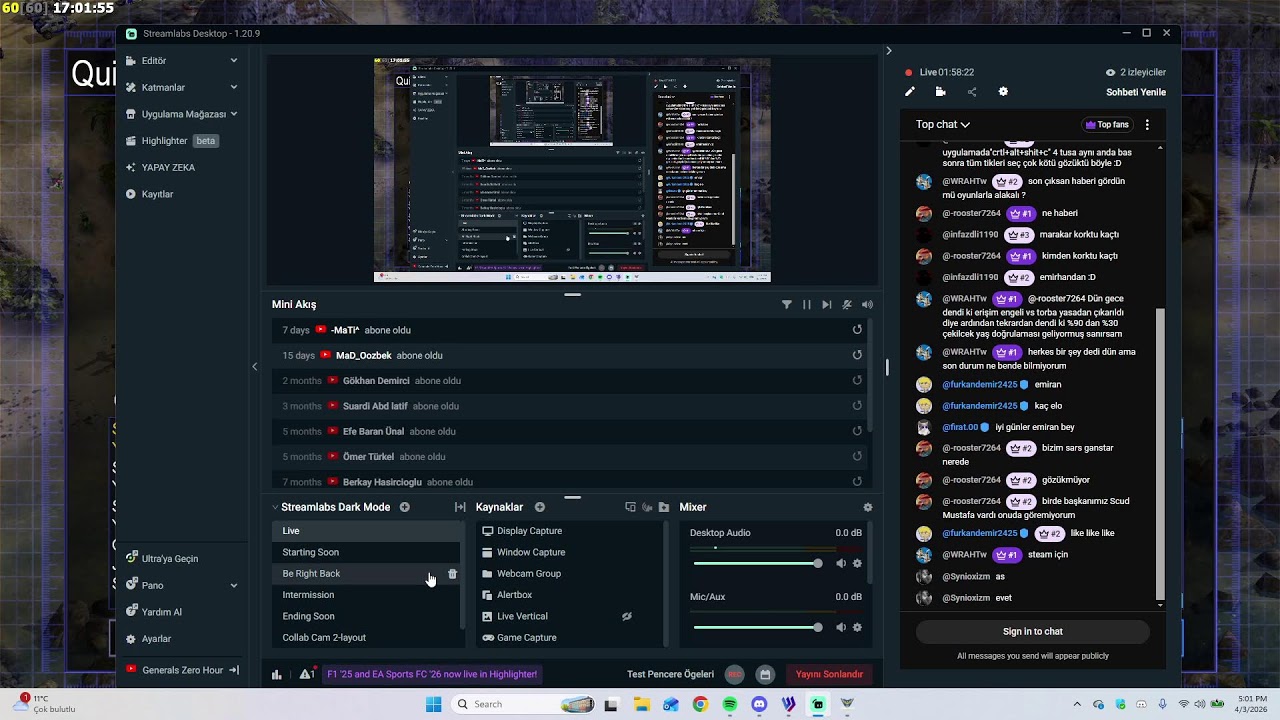Adjust the Mic/Aux volume slider

tap(757, 627)
